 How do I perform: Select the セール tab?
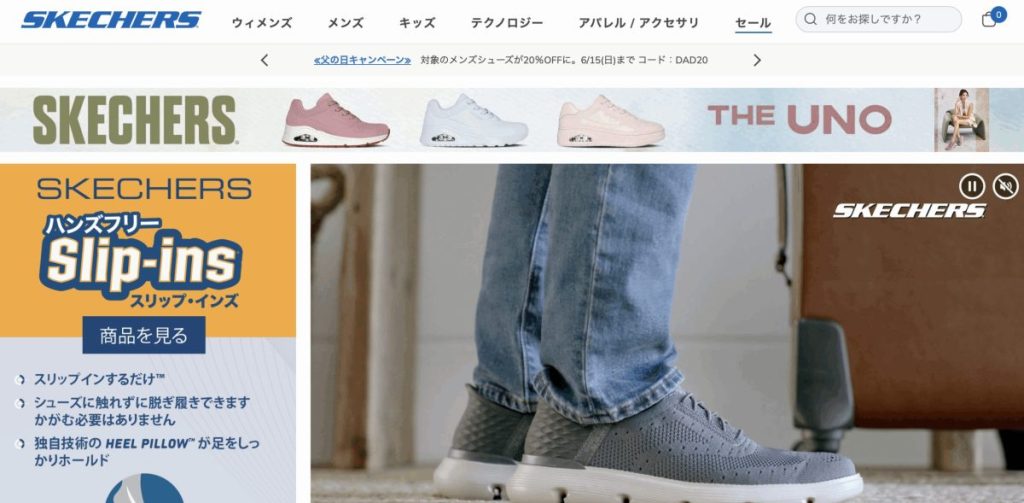753,23
